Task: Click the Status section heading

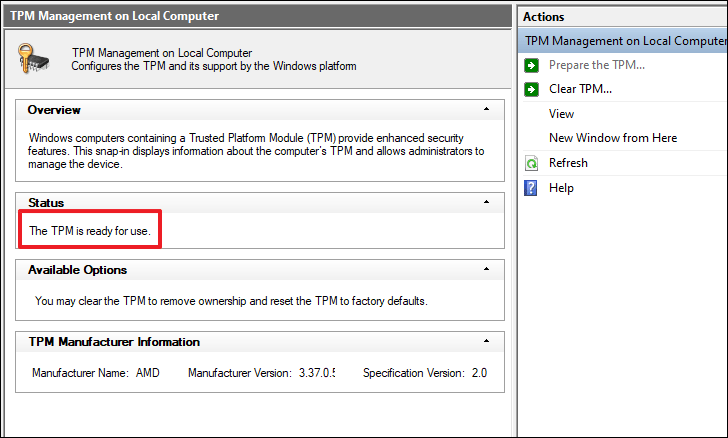Action: [x=46, y=203]
